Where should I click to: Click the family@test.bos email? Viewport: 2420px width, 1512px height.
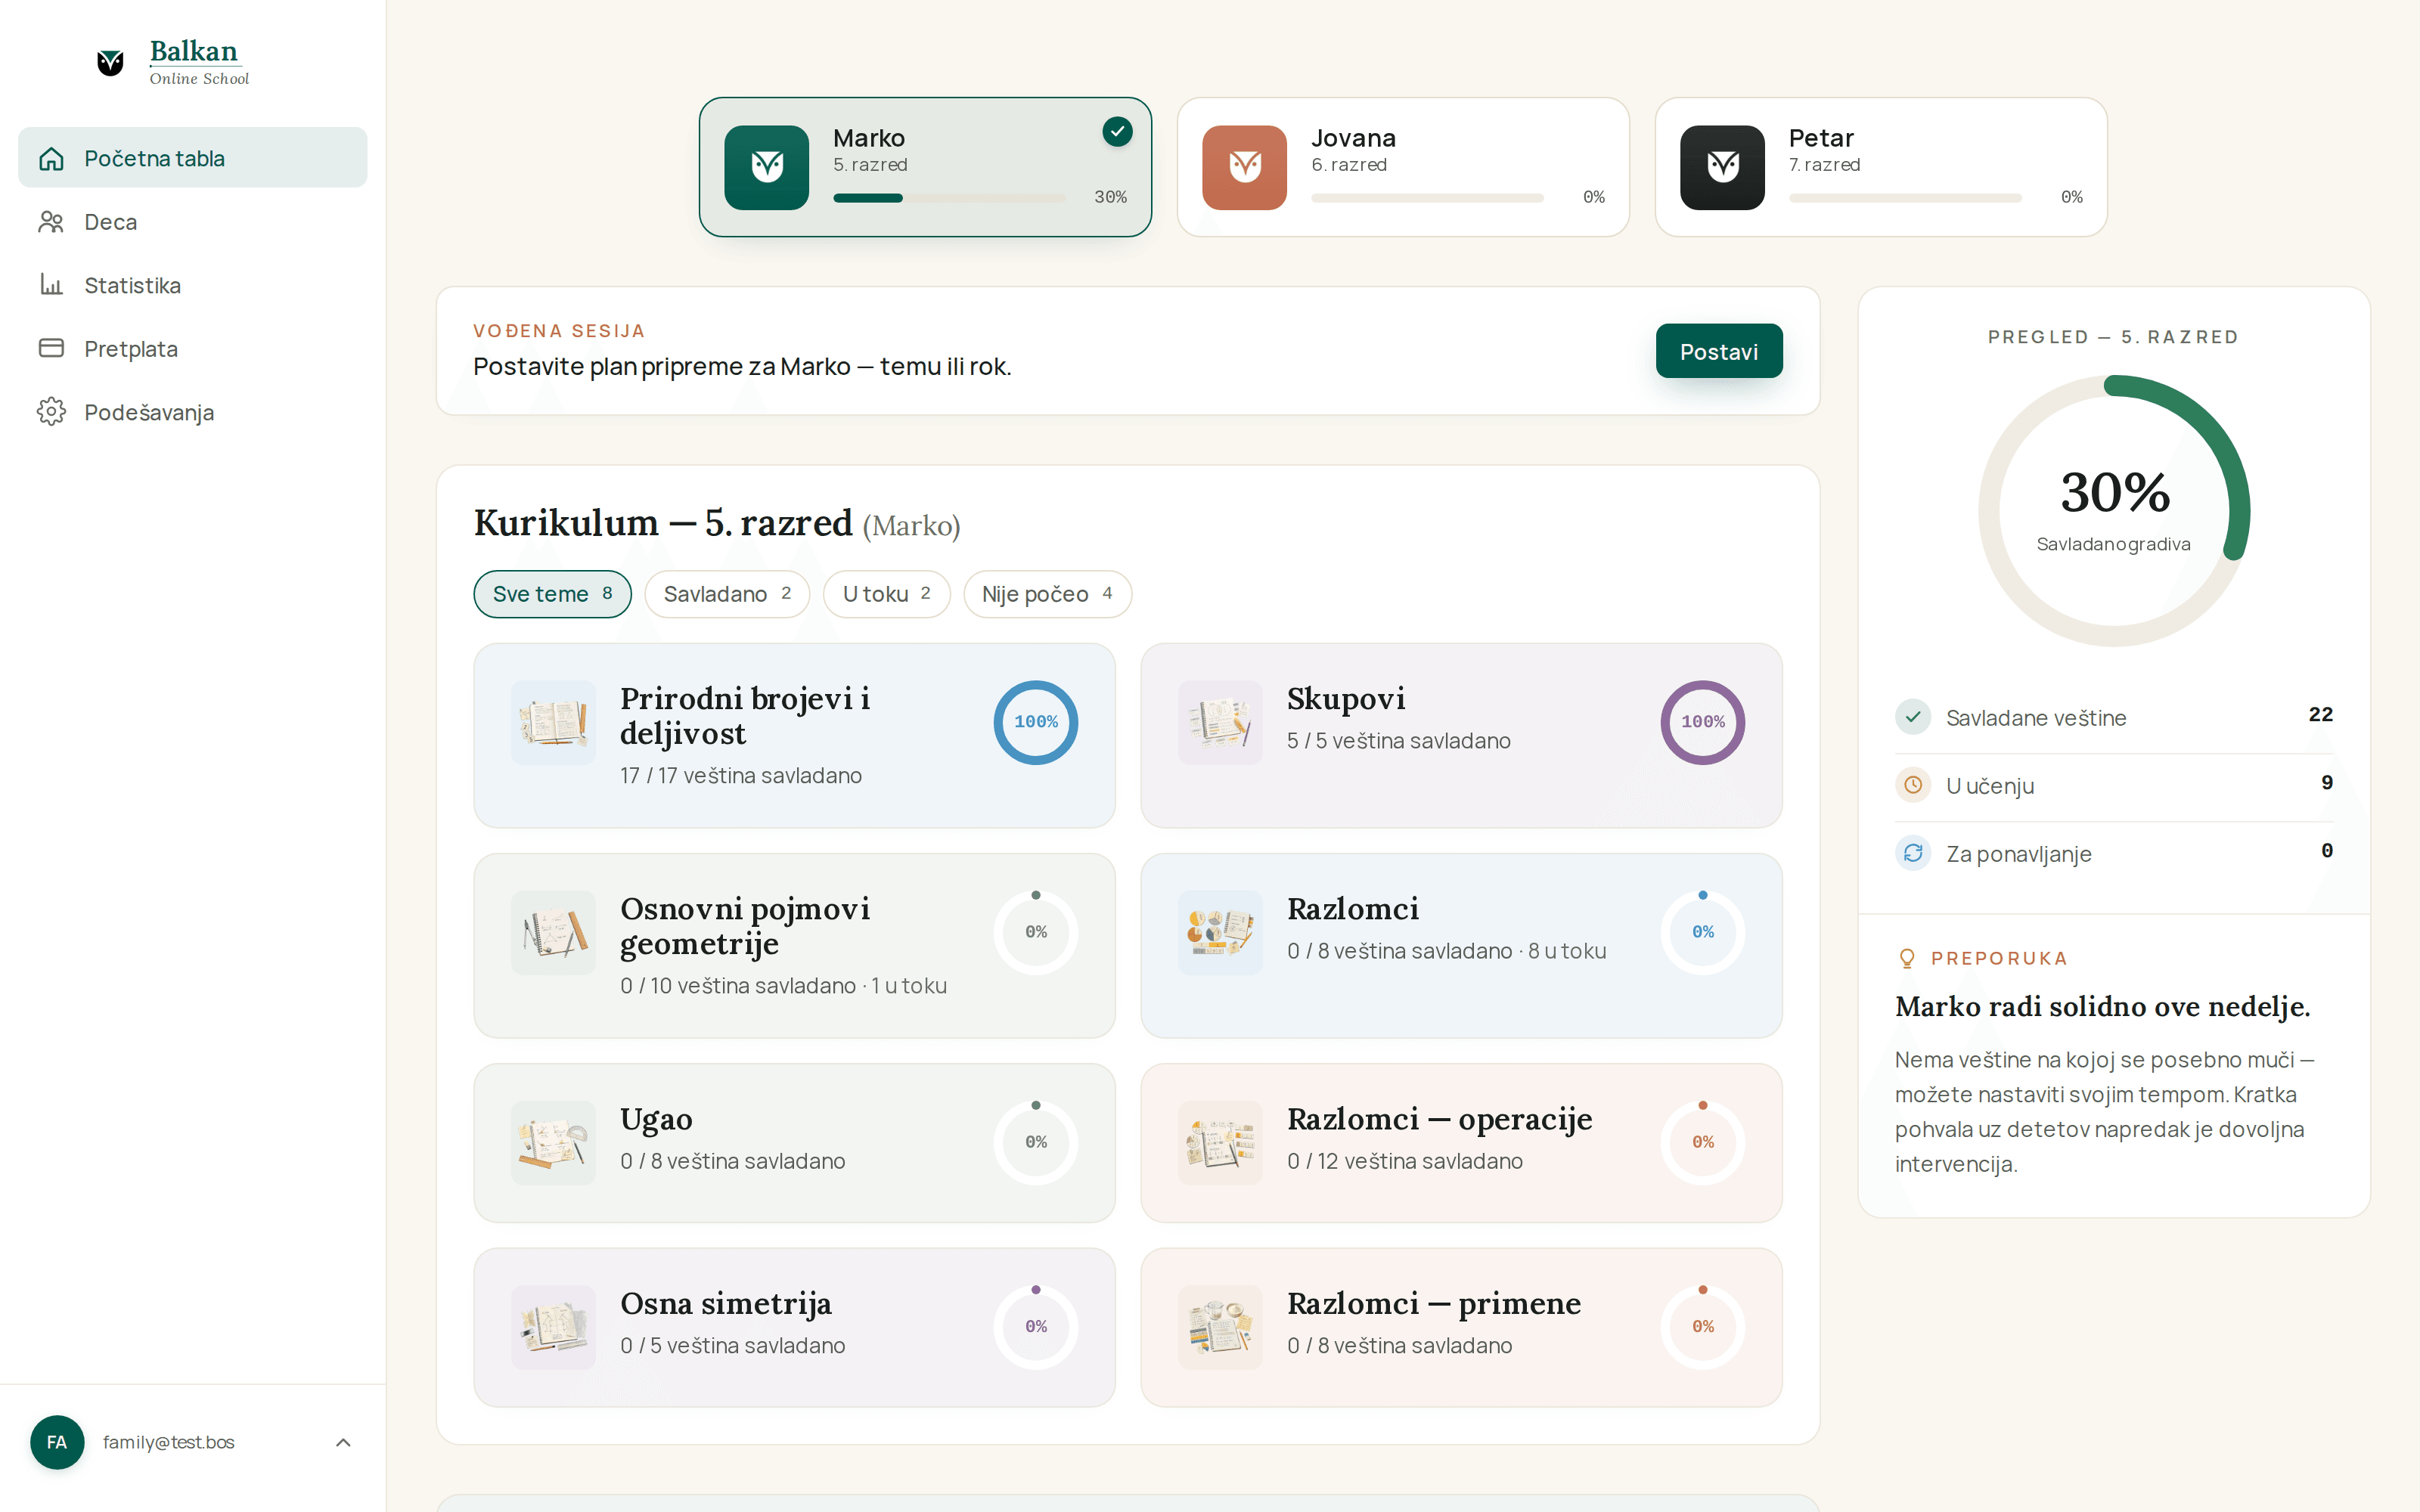(168, 1442)
